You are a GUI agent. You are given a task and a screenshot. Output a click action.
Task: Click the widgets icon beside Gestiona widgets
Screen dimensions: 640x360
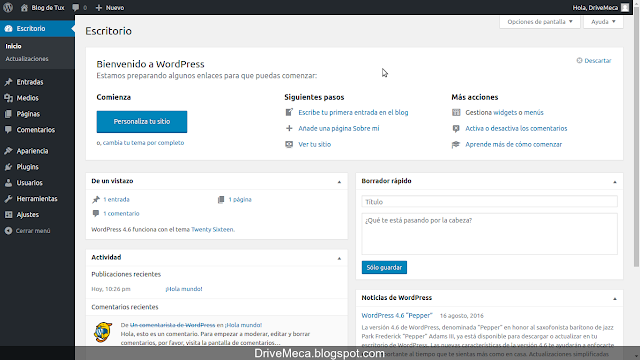[x=456, y=112]
